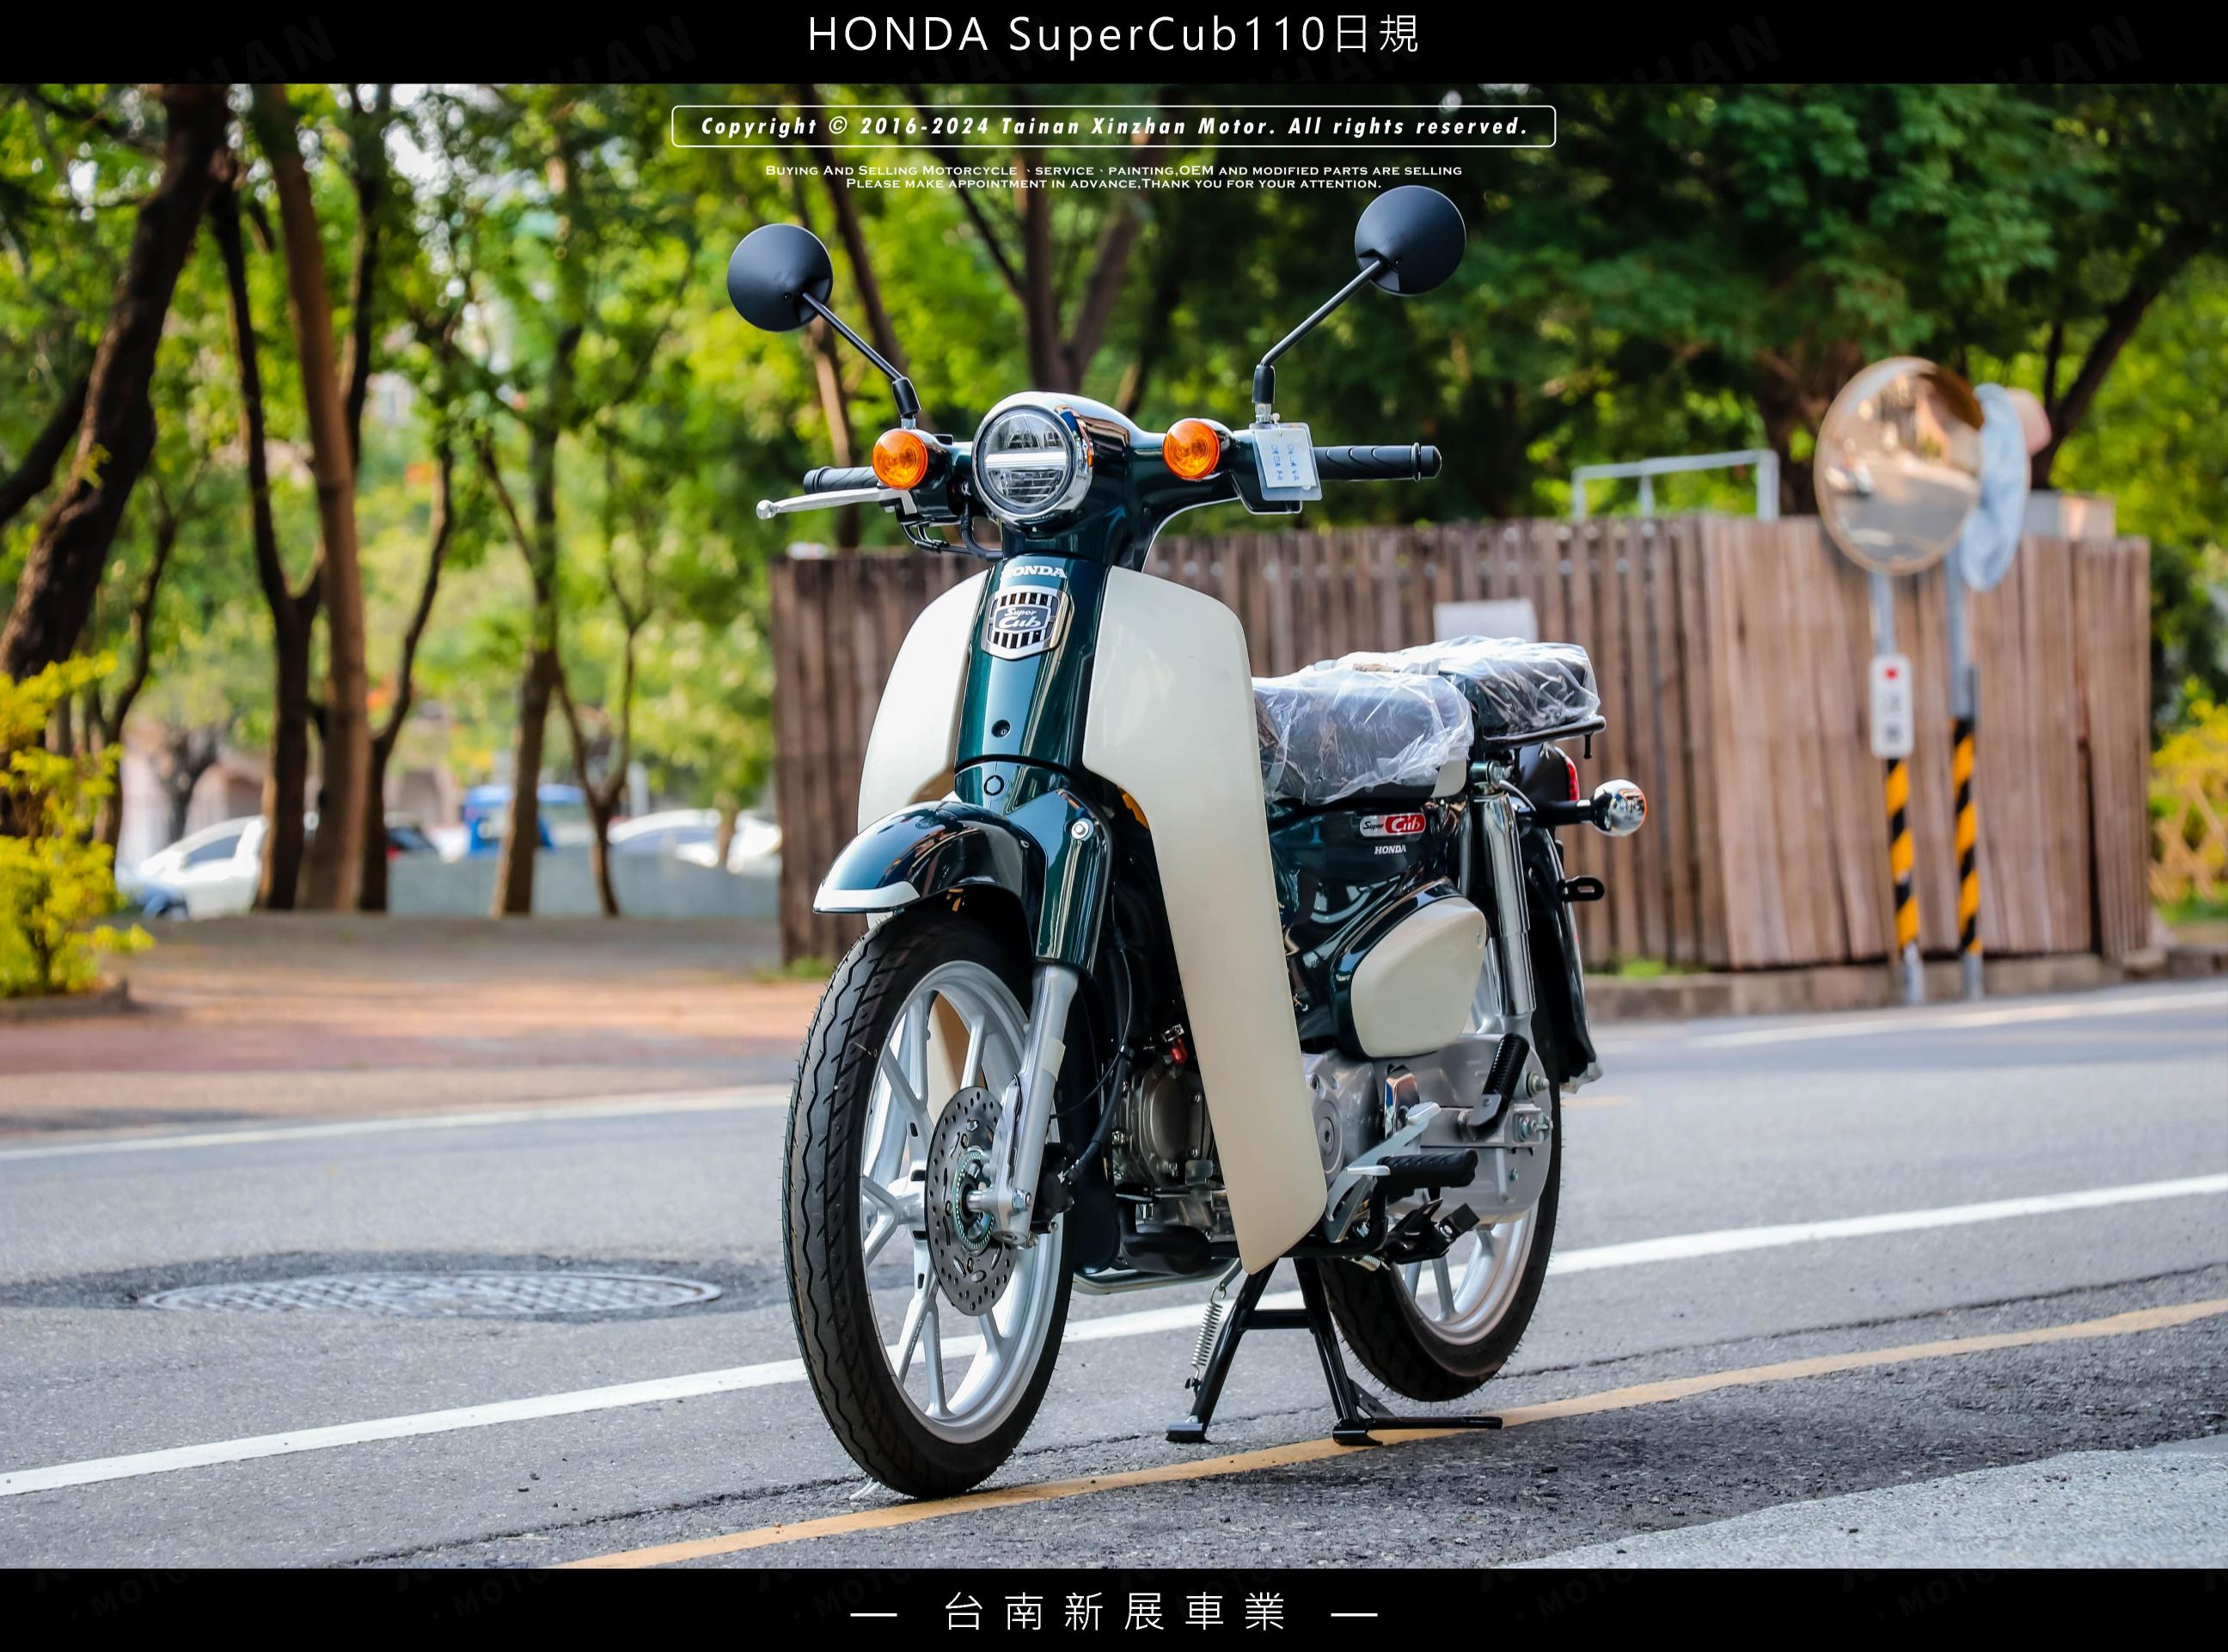Image resolution: width=2228 pixels, height=1652 pixels.
Task: Click the HONDA logo on front cover
Action: 1034,571
